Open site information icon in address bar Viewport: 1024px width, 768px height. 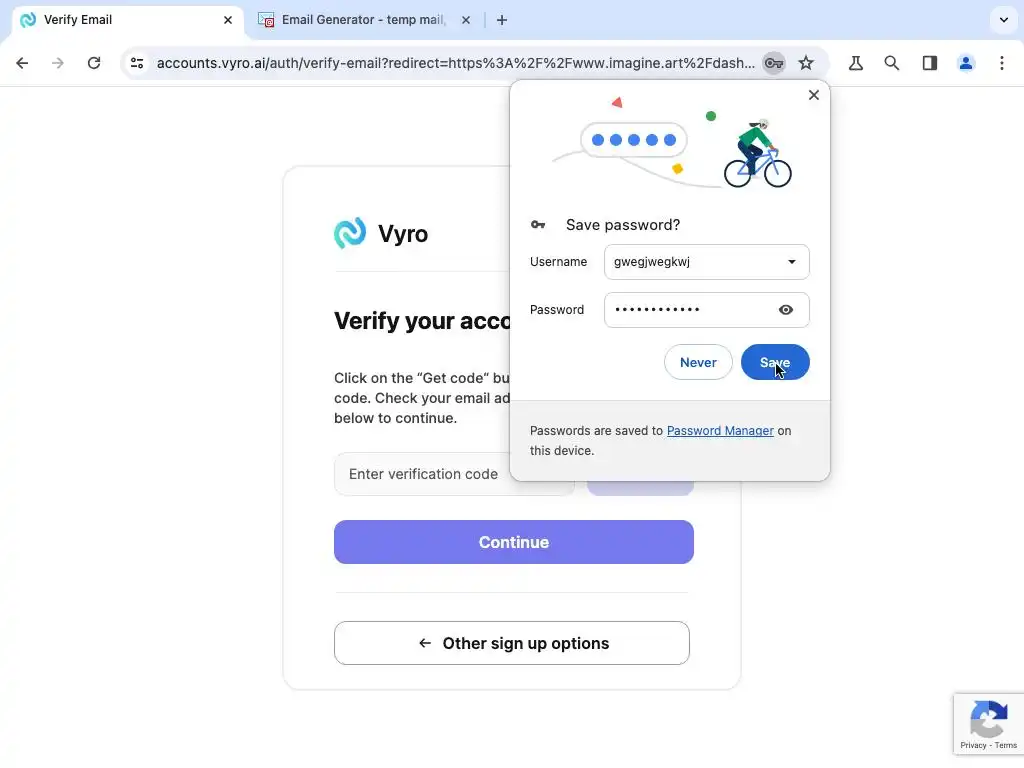click(x=137, y=63)
